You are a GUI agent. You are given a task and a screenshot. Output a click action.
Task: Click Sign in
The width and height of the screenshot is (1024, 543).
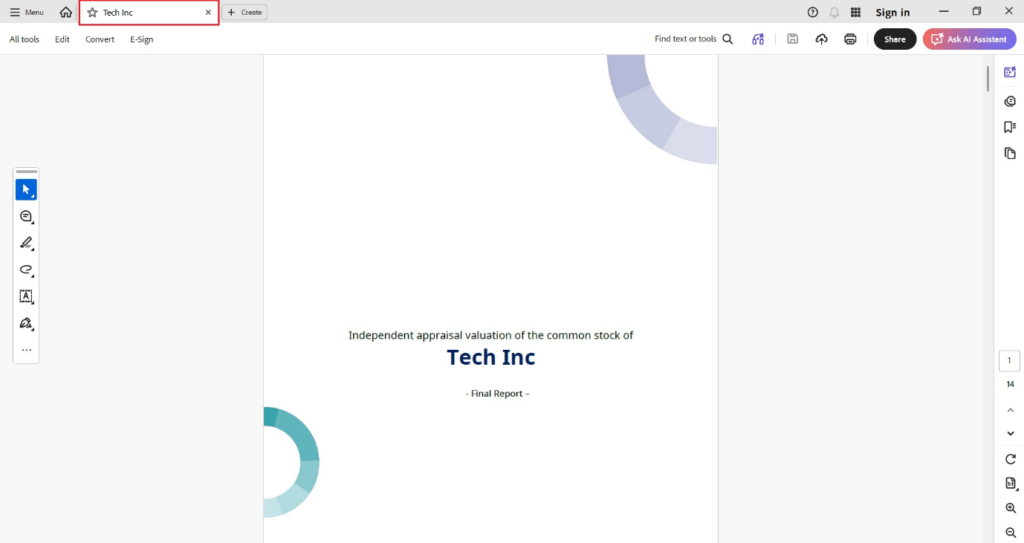[893, 12]
